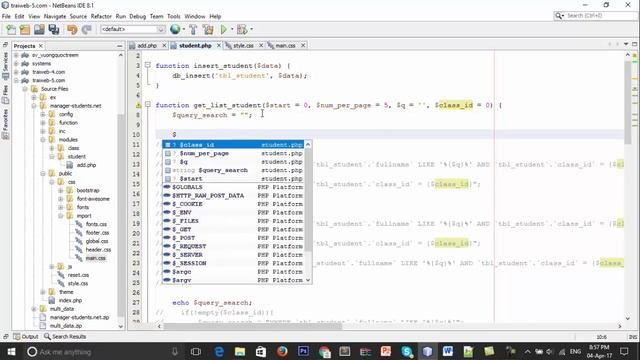Open Firefox from the taskbar
This screenshot has height=360, width=640.
[282, 351]
